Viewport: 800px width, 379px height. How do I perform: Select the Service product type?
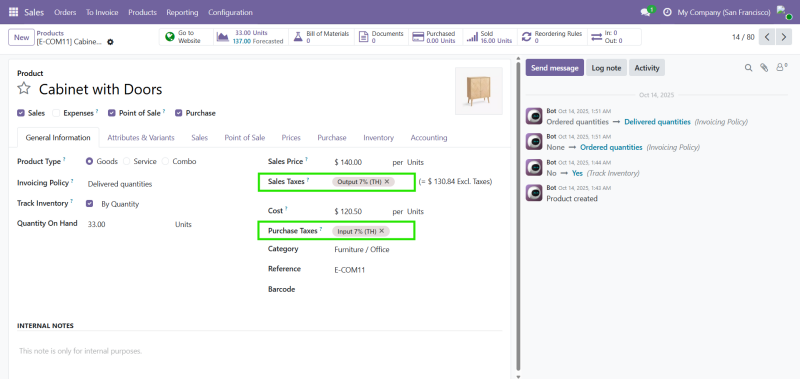[x=127, y=161]
